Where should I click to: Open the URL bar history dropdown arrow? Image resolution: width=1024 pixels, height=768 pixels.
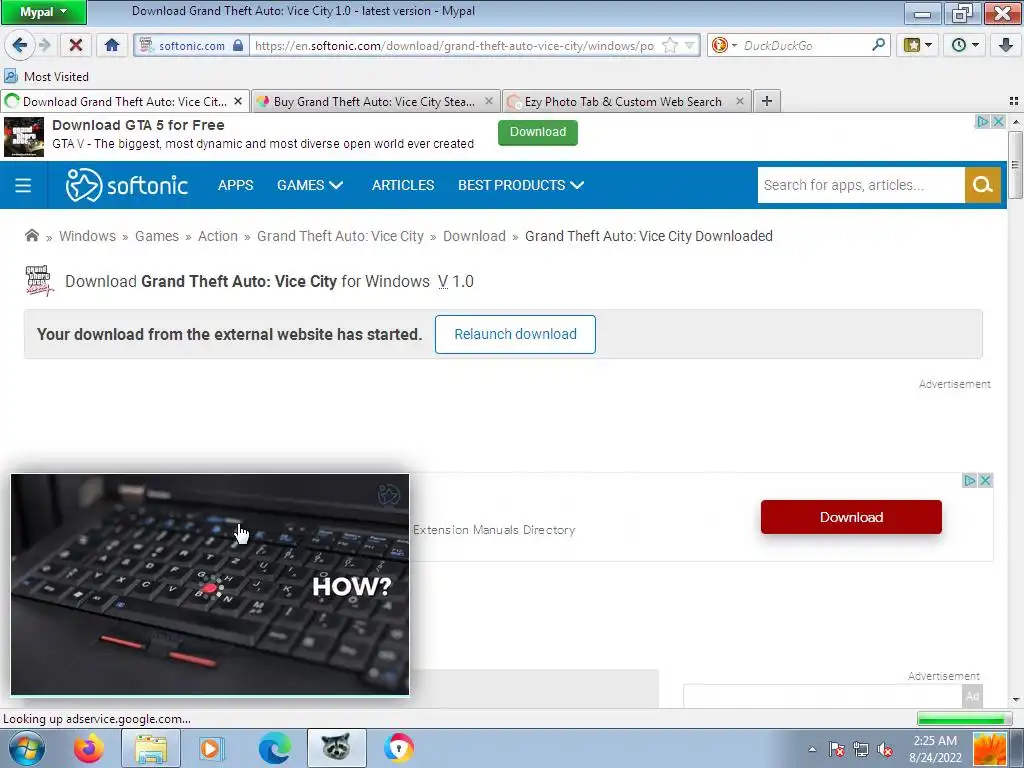pos(690,46)
